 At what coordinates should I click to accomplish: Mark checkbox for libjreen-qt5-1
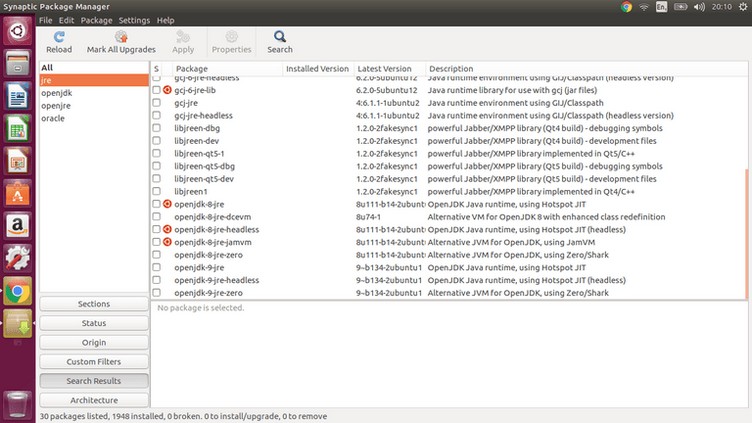pos(156,153)
